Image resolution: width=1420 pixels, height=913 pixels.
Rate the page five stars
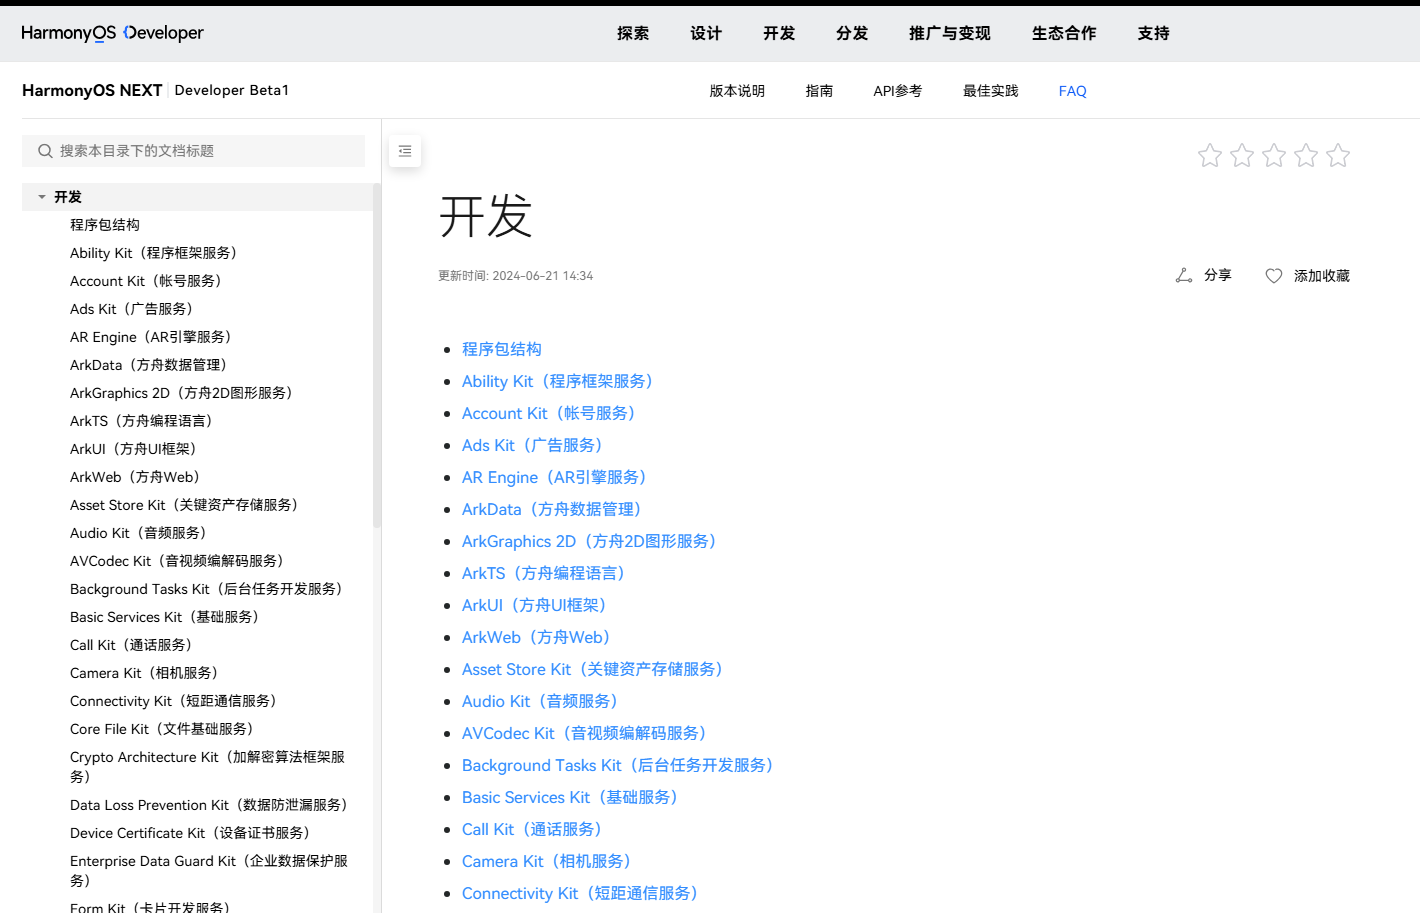1338,155
